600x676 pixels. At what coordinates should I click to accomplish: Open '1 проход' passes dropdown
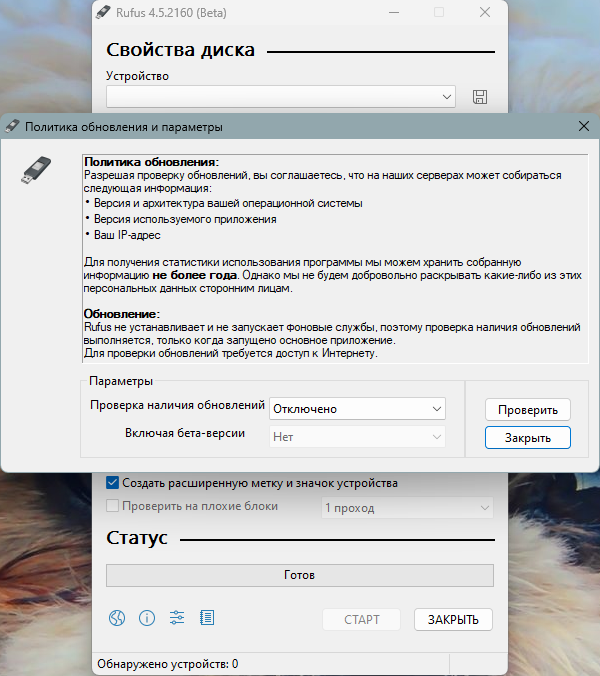point(407,508)
